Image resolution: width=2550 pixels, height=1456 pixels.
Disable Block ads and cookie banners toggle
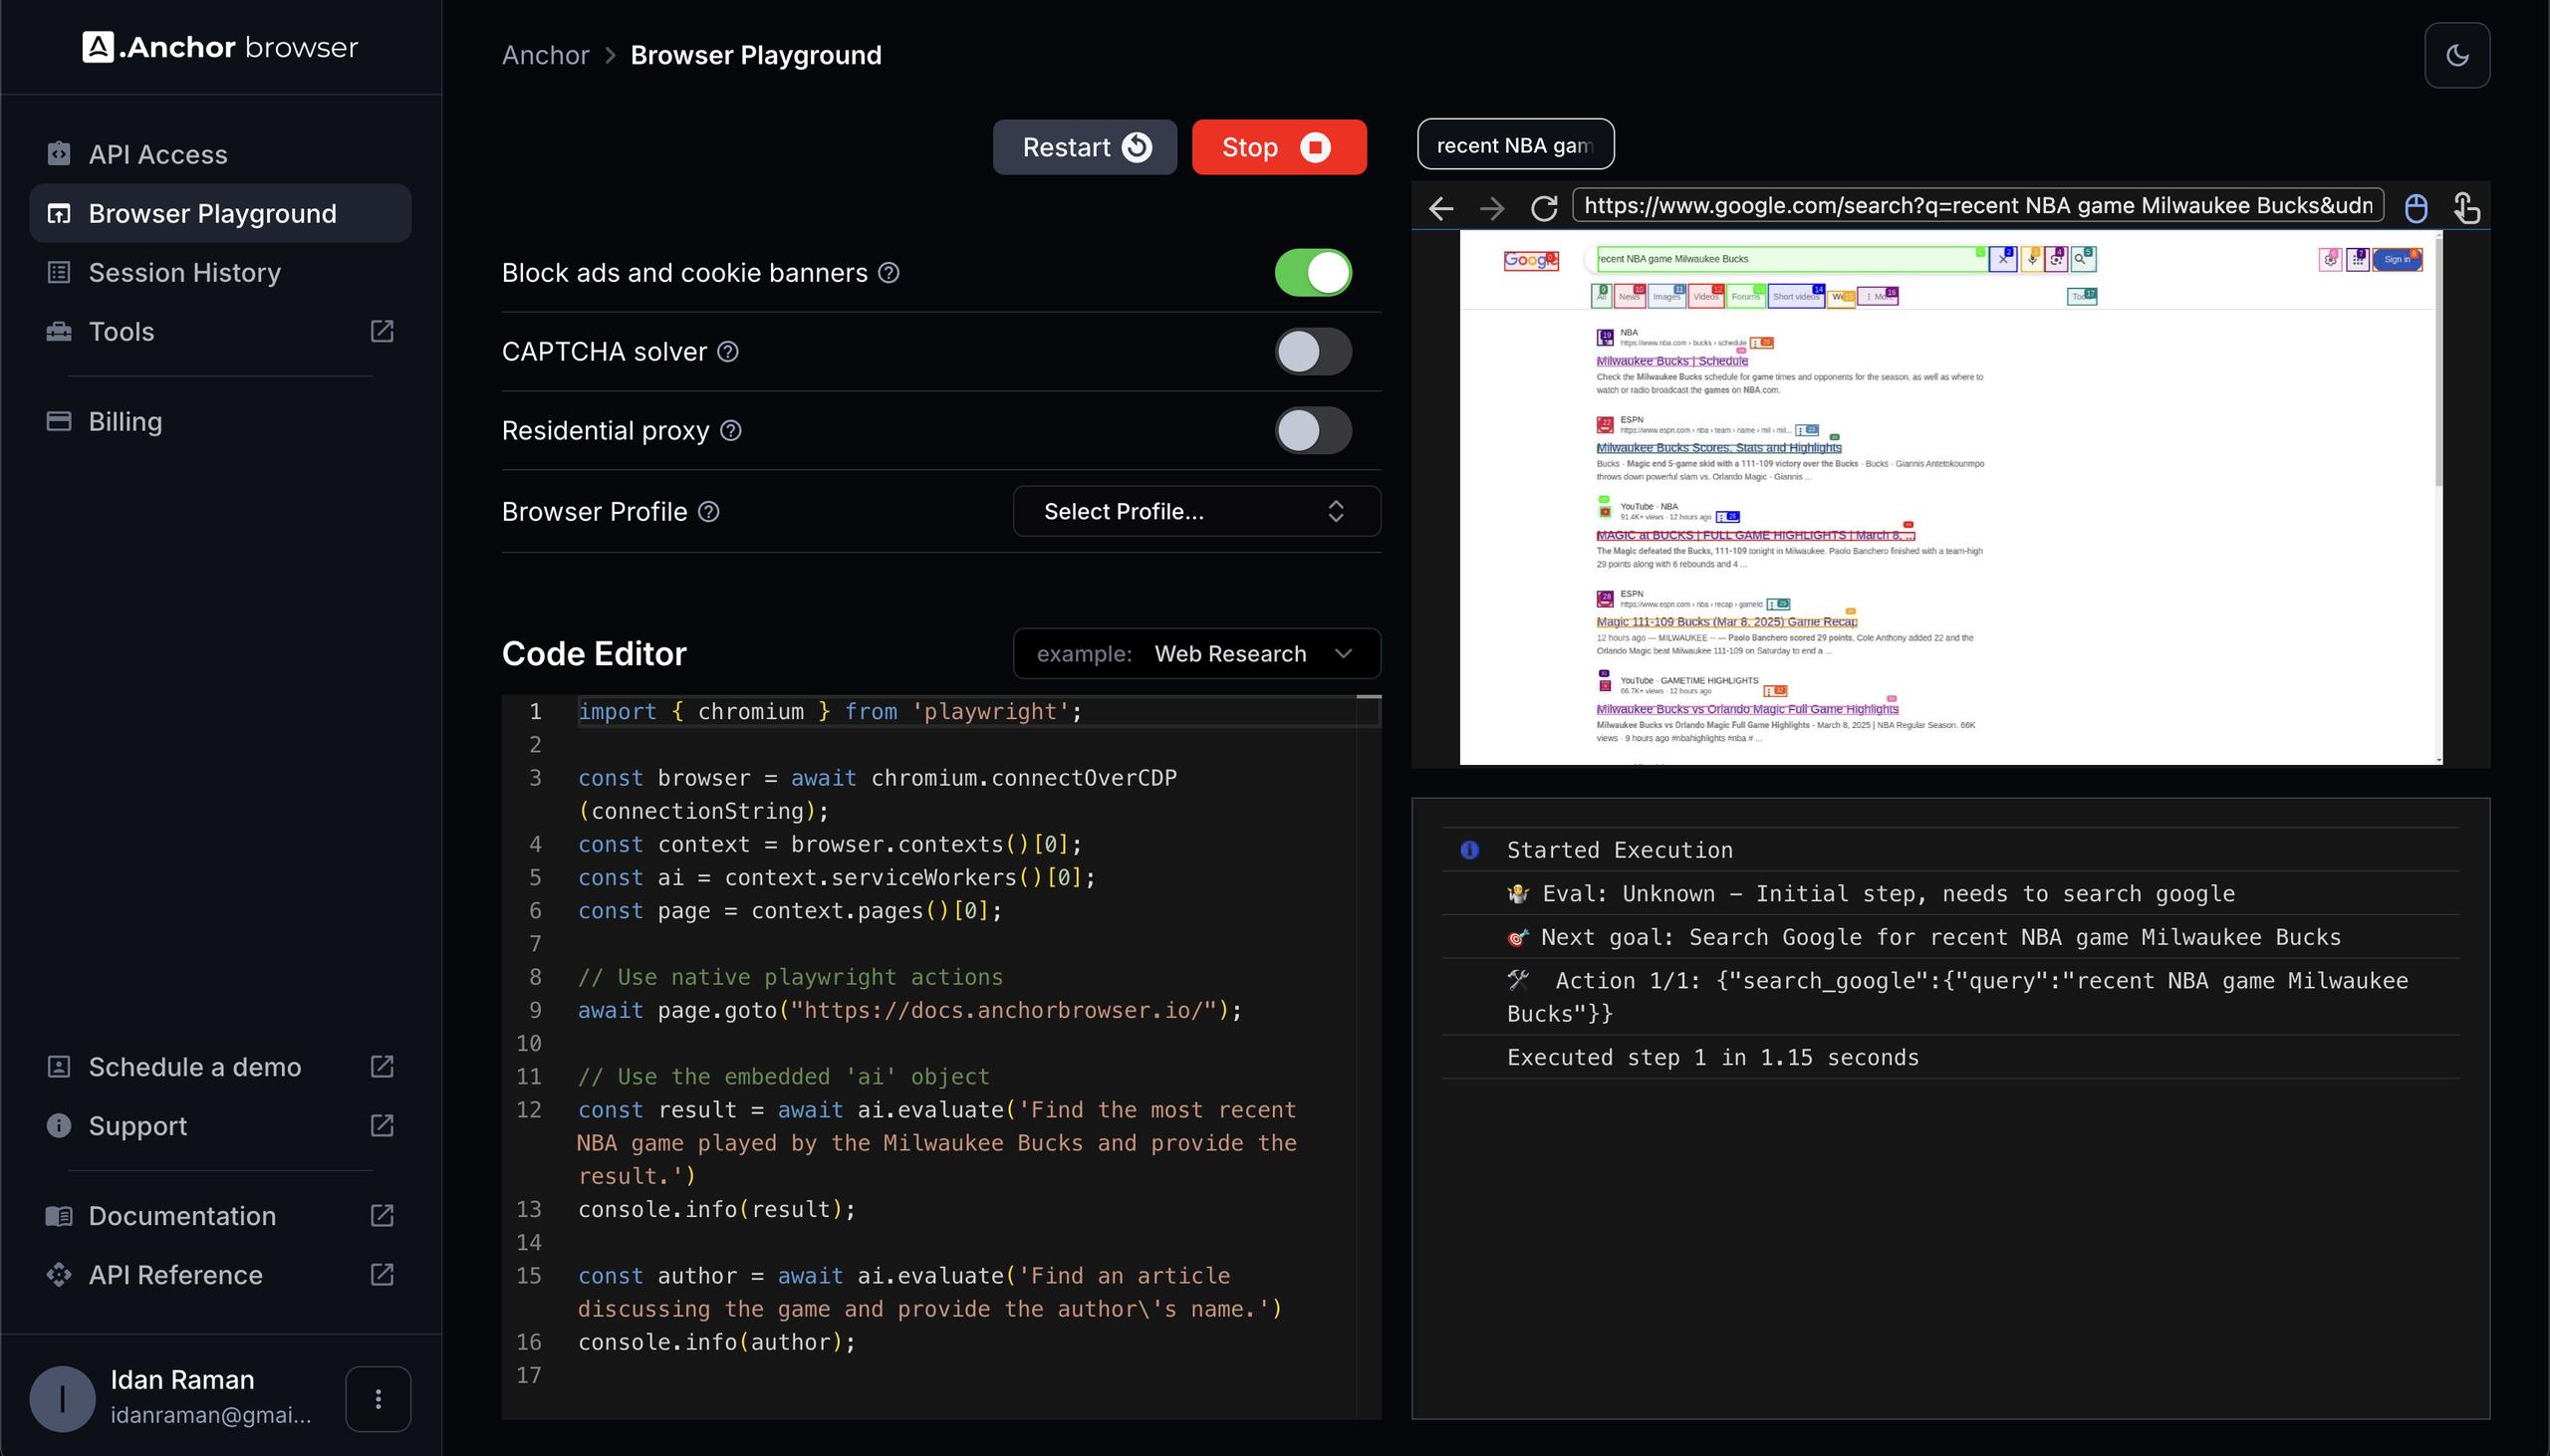click(1312, 273)
